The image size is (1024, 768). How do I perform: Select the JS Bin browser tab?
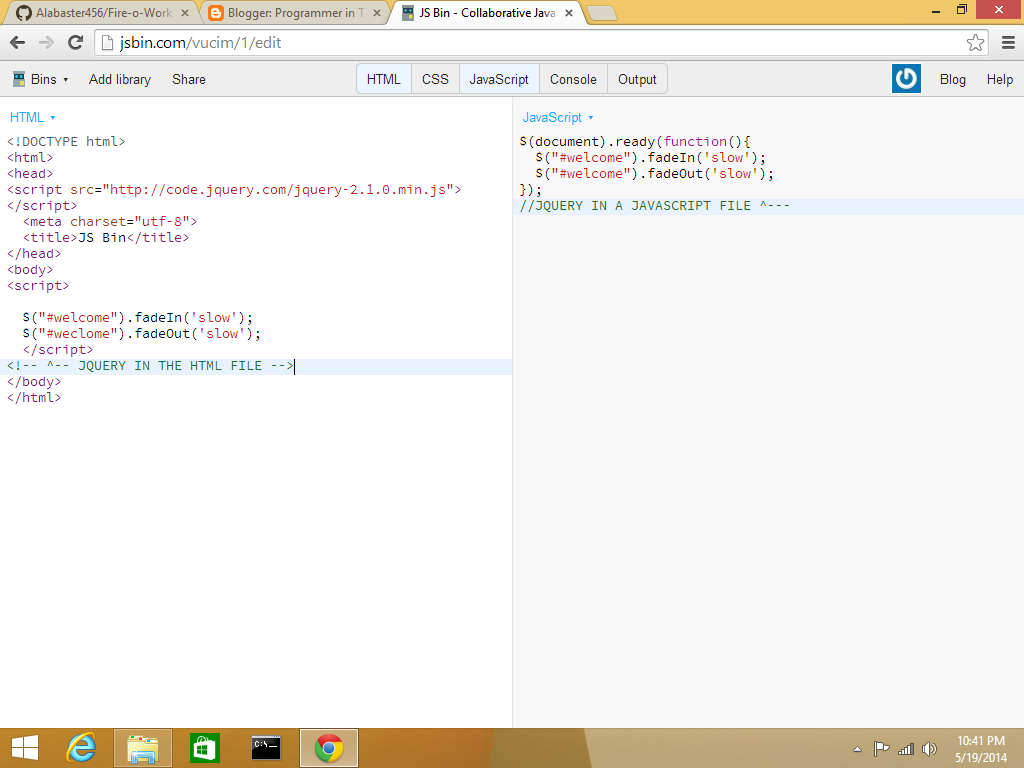487,13
